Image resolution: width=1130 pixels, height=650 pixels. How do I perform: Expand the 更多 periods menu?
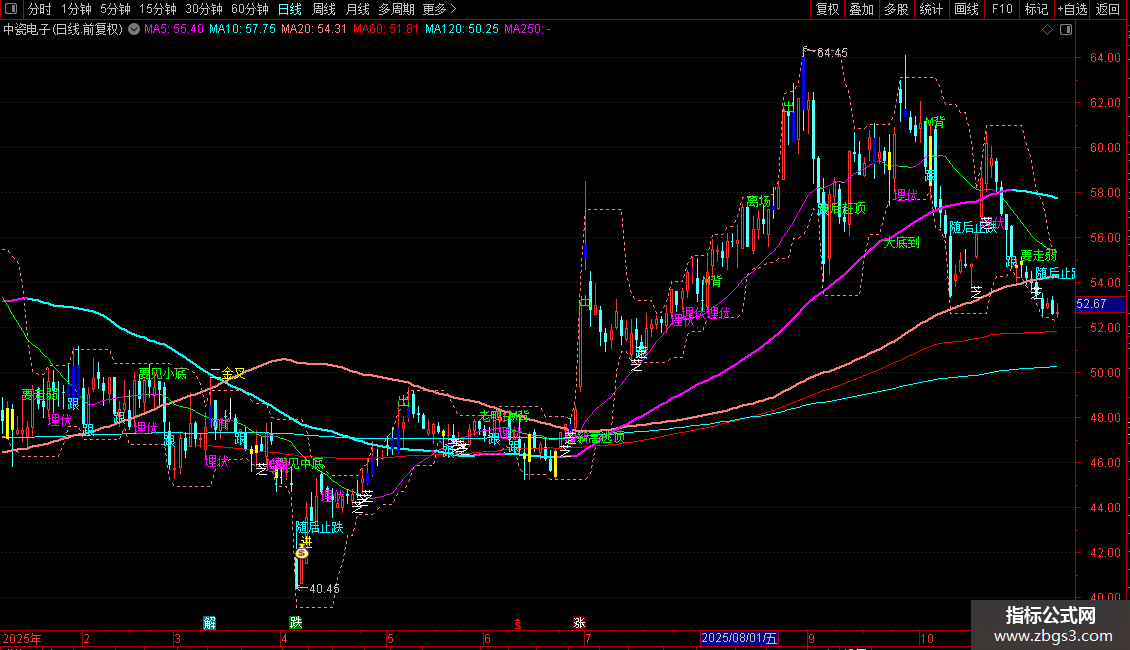click(439, 9)
